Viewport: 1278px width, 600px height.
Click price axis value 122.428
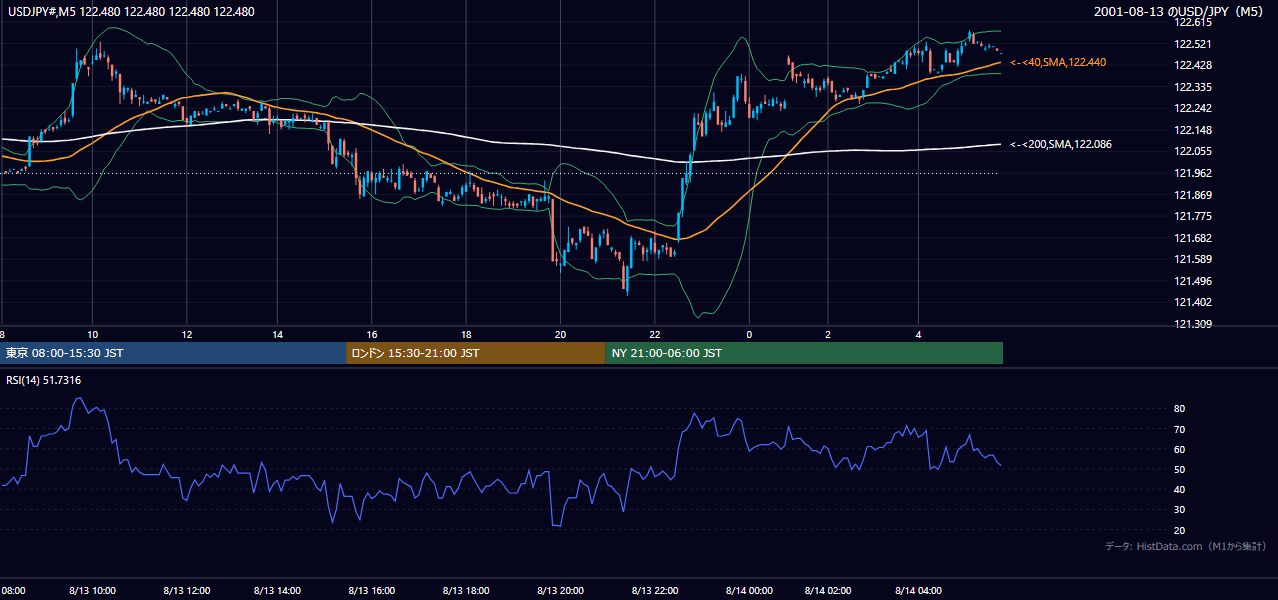pyautogui.click(x=1194, y=65)
